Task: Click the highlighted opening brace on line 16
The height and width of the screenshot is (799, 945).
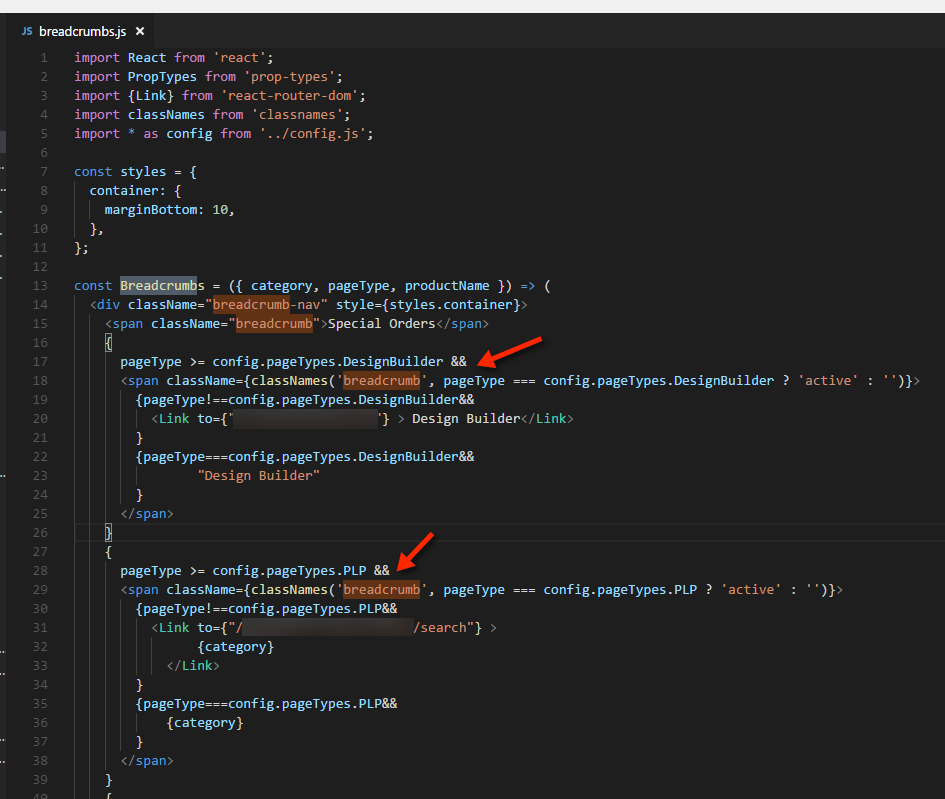Action: coord(108,343)
